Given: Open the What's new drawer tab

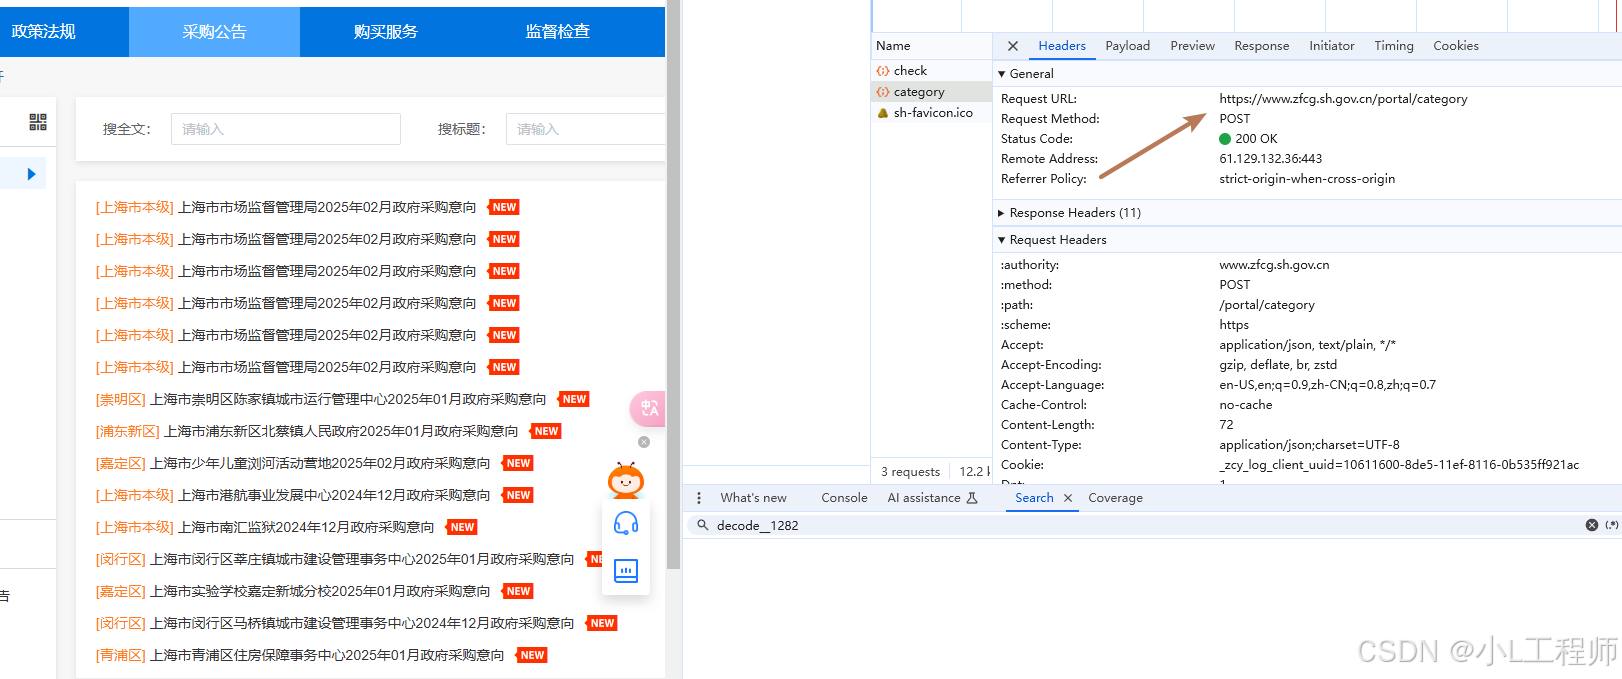Looking at the screenshot, I should tap(754, 498).
